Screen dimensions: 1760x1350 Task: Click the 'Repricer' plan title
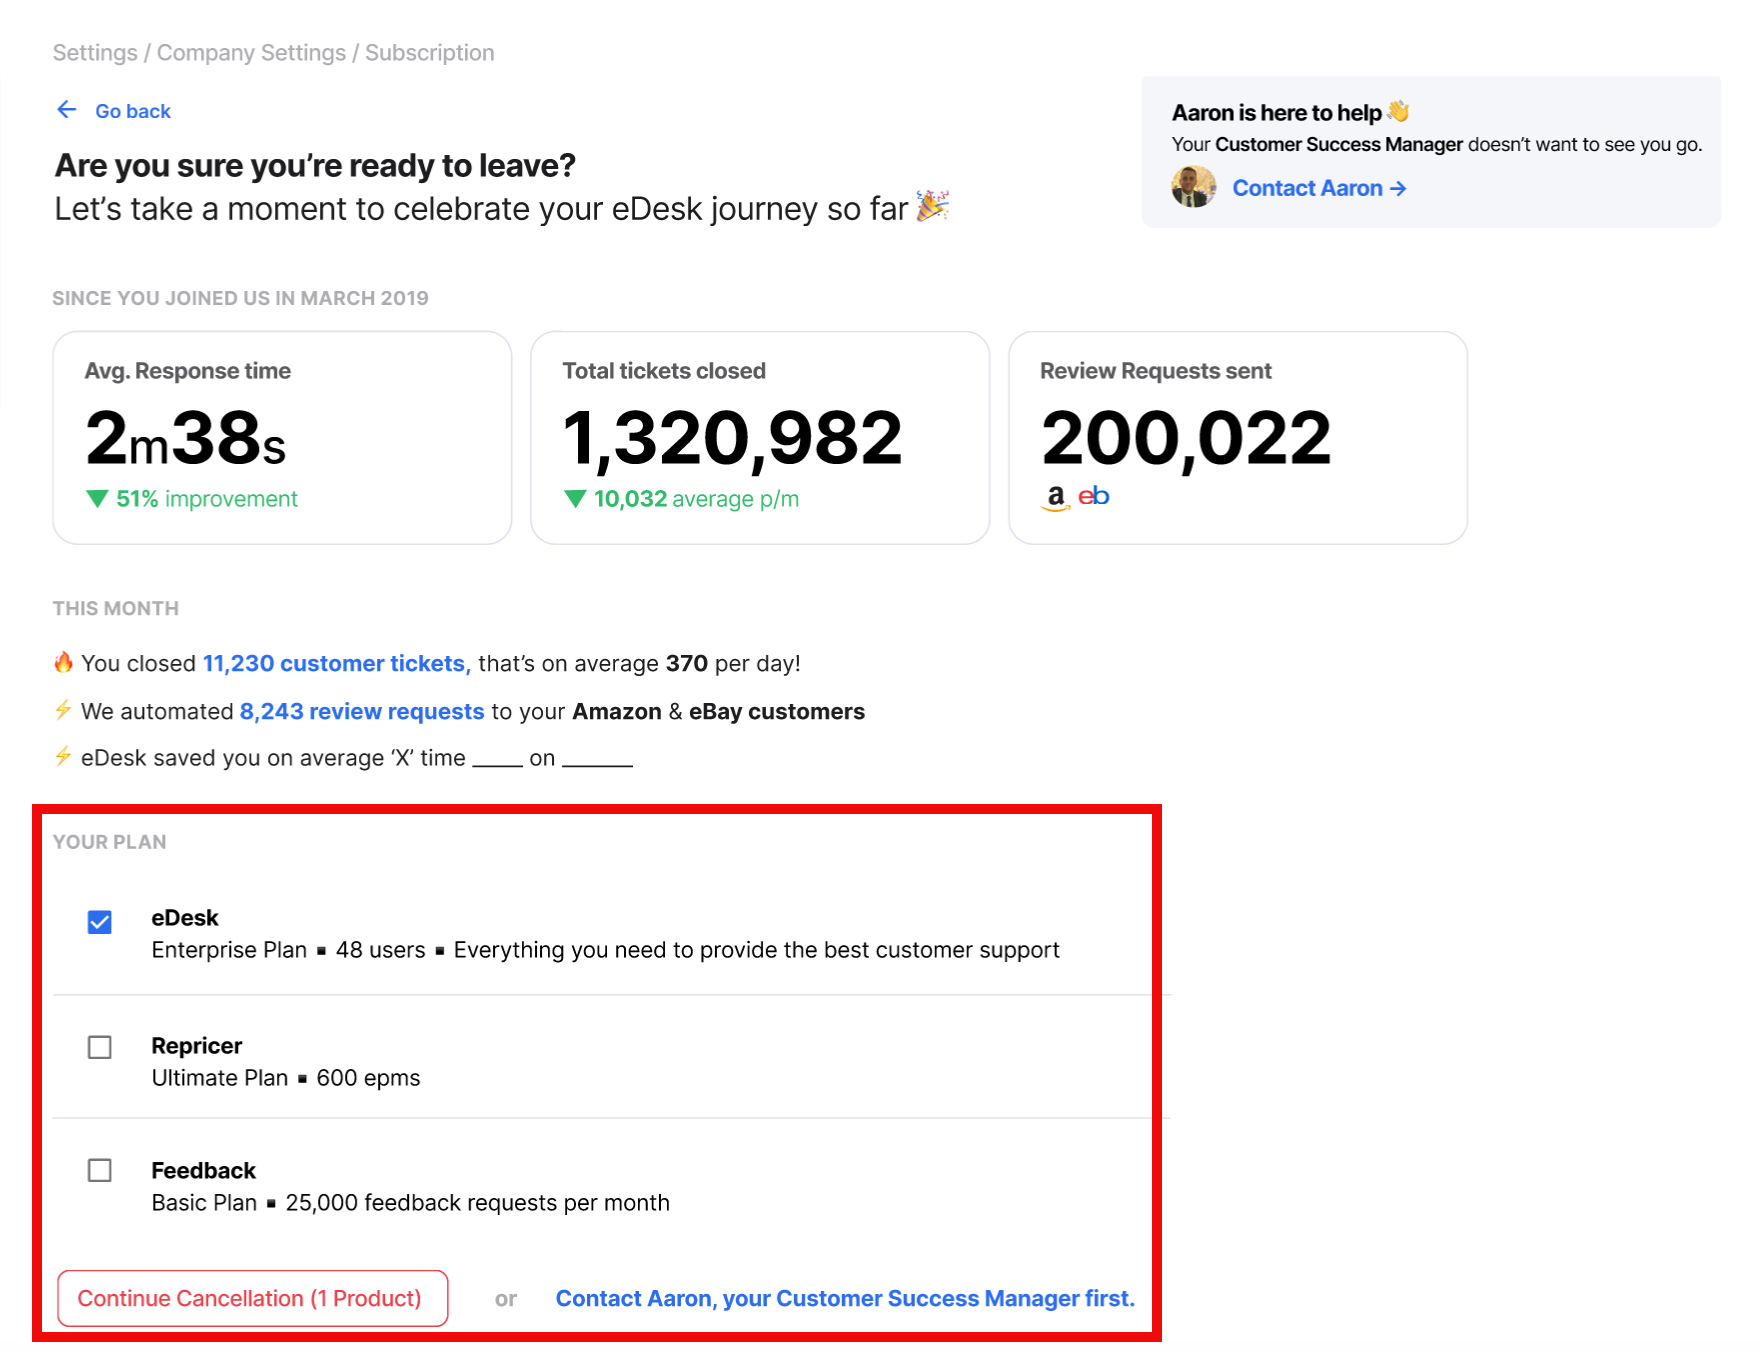tap(197, 1046)
